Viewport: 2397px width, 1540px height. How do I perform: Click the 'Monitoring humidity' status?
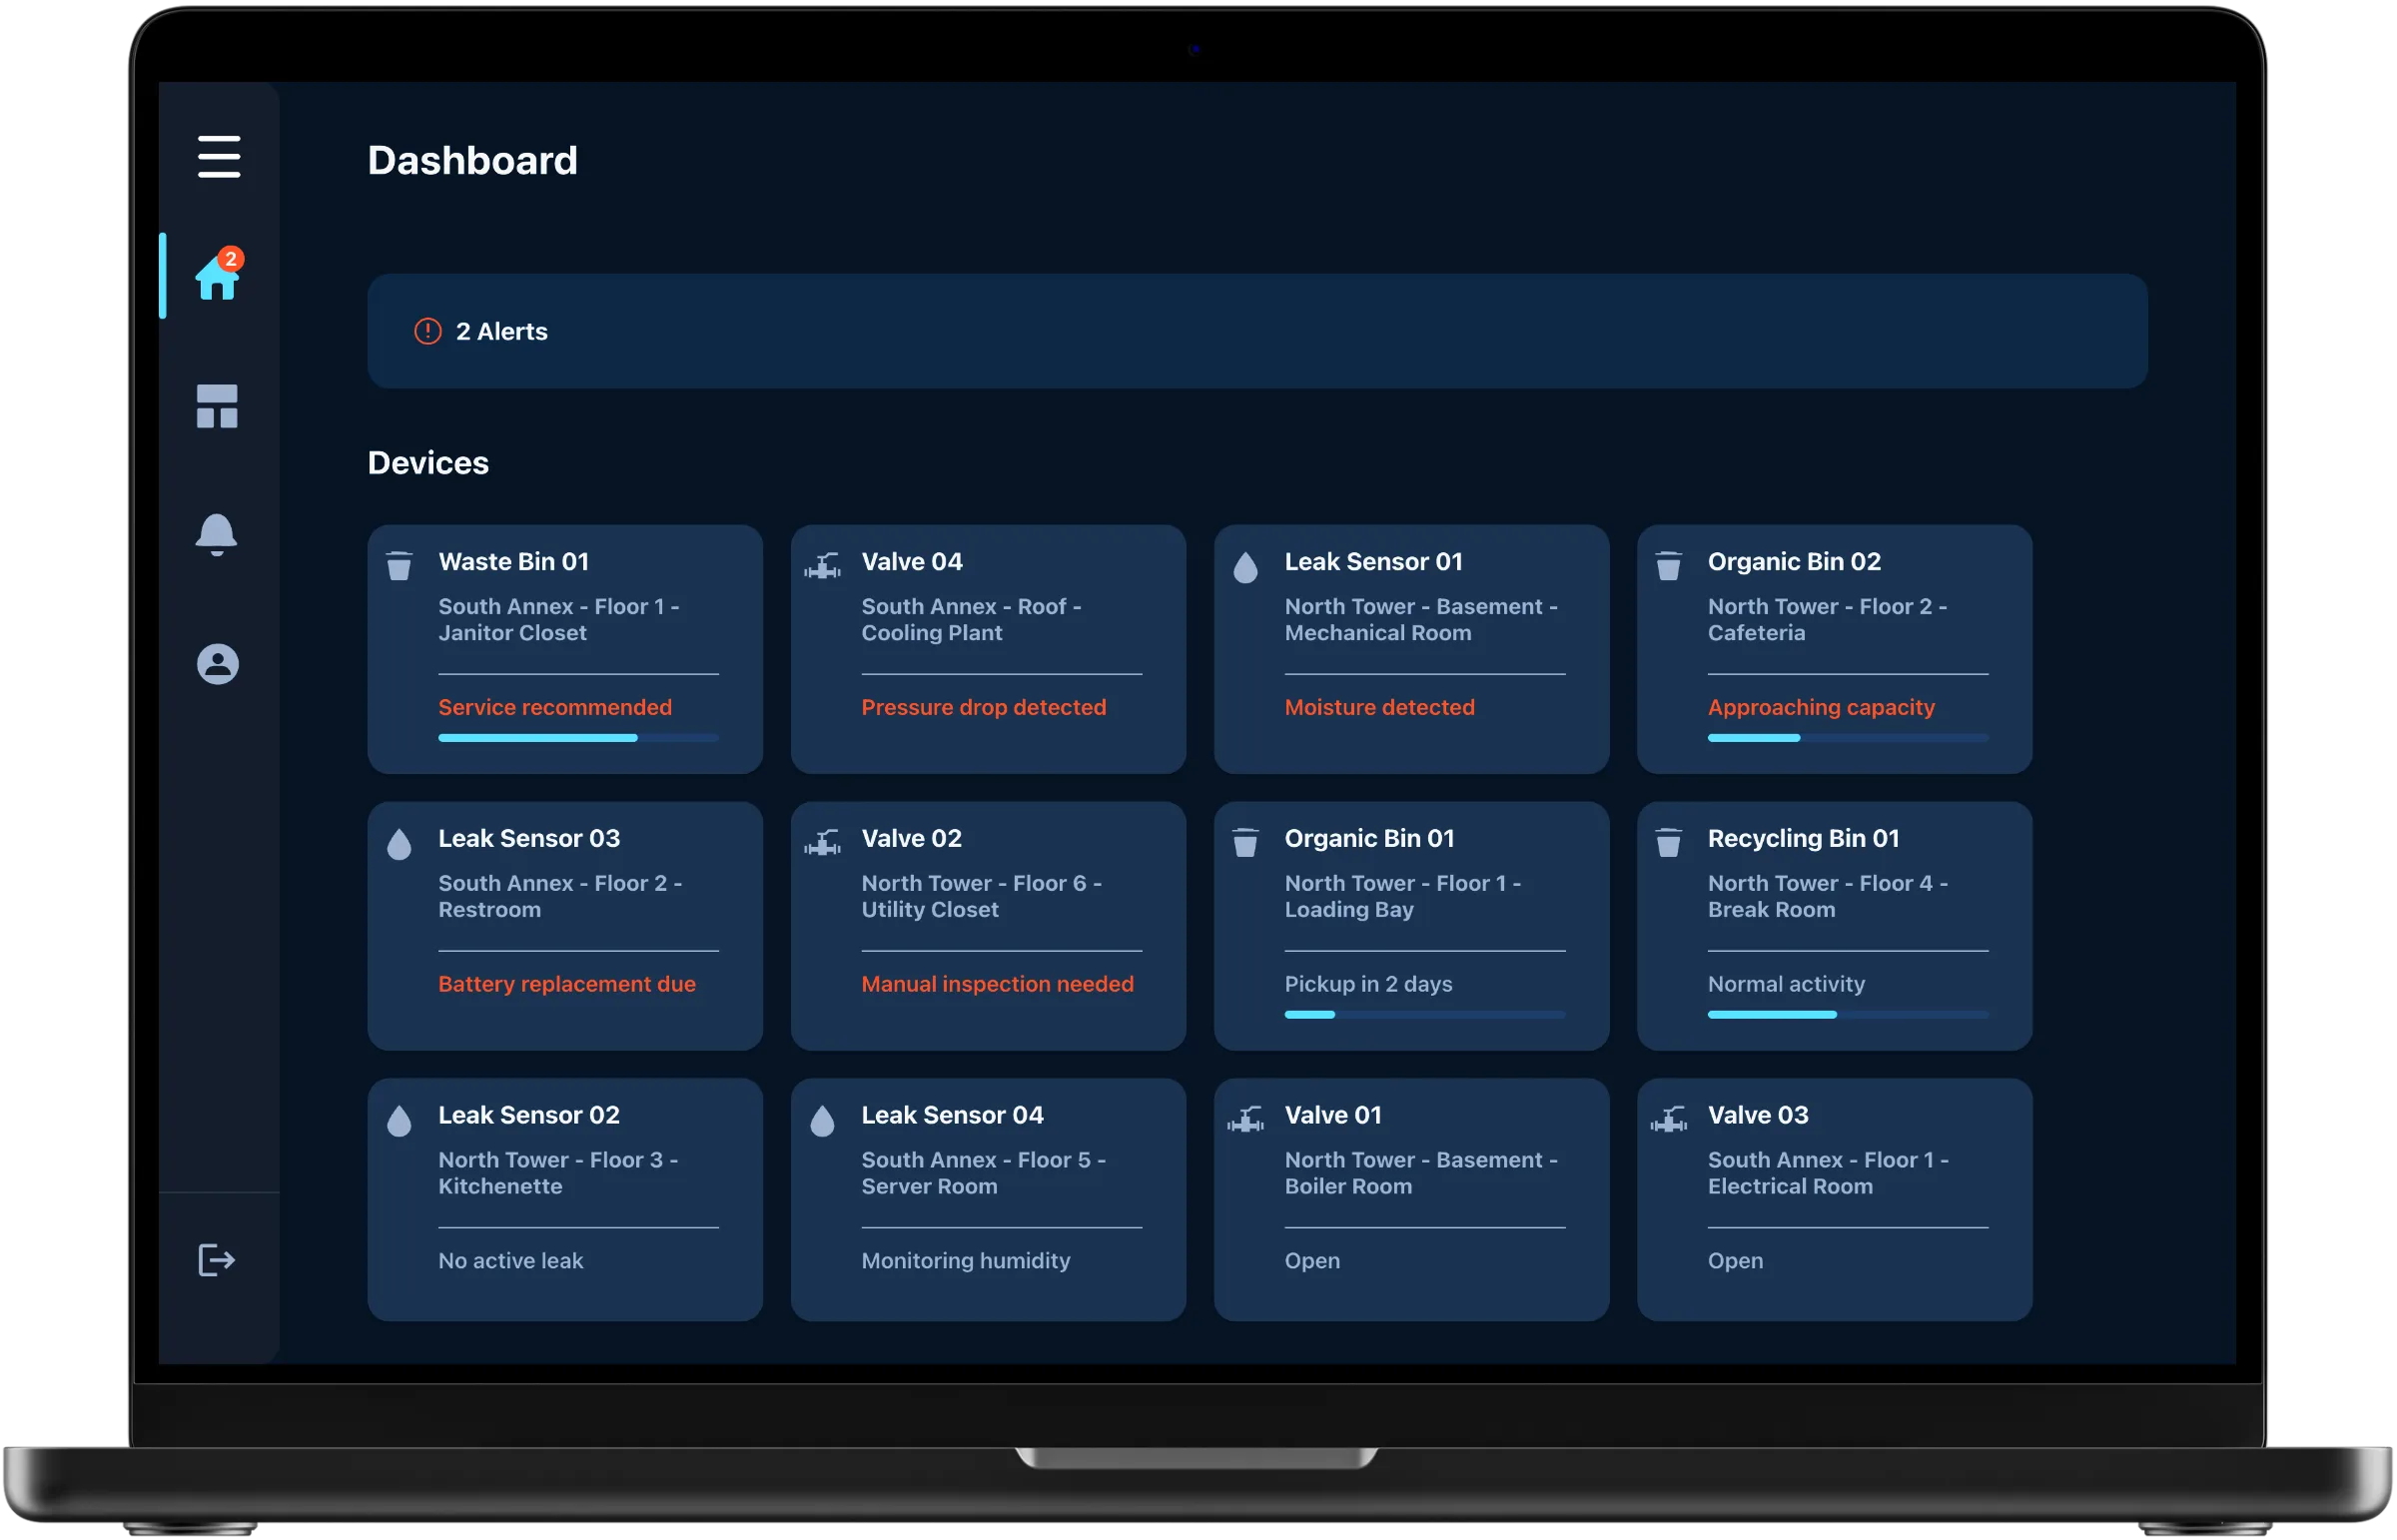point(966,1261)
